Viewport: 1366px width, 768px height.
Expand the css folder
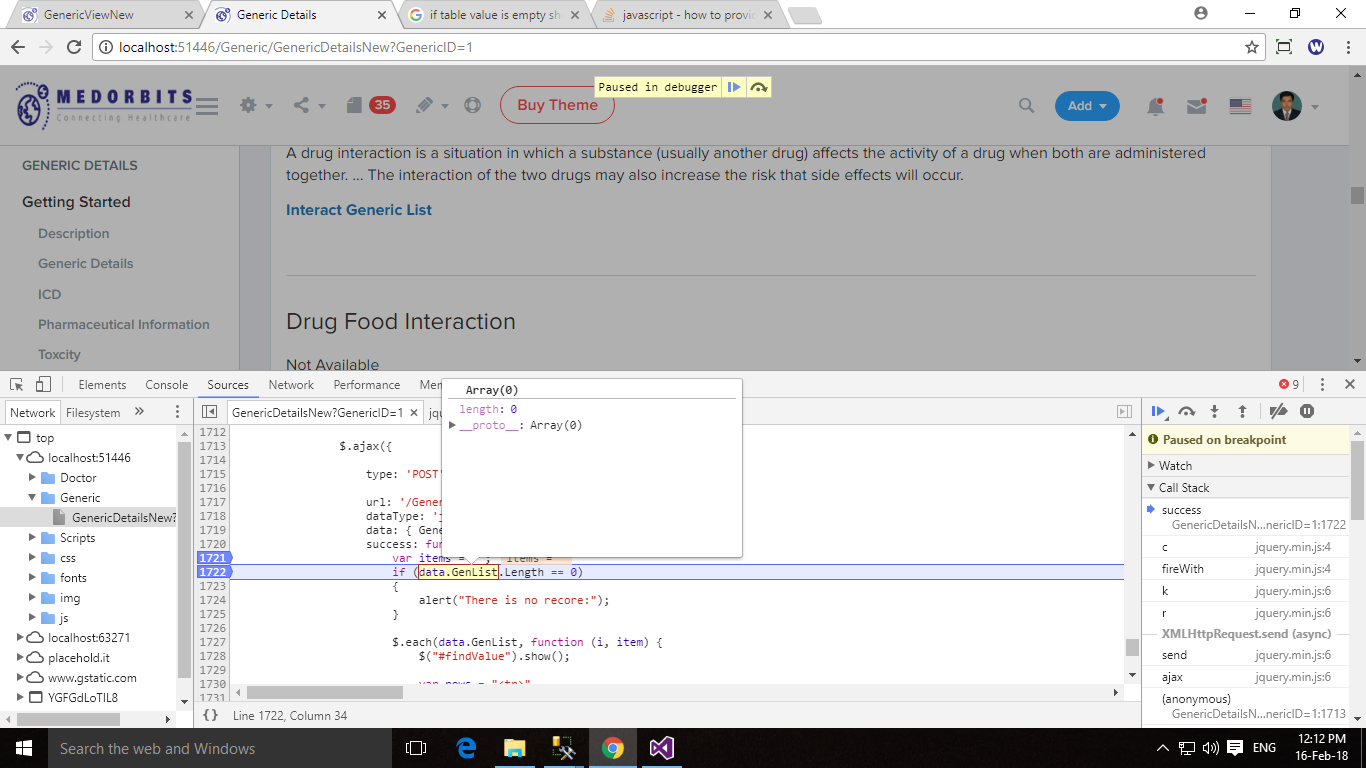pos(33,558)
